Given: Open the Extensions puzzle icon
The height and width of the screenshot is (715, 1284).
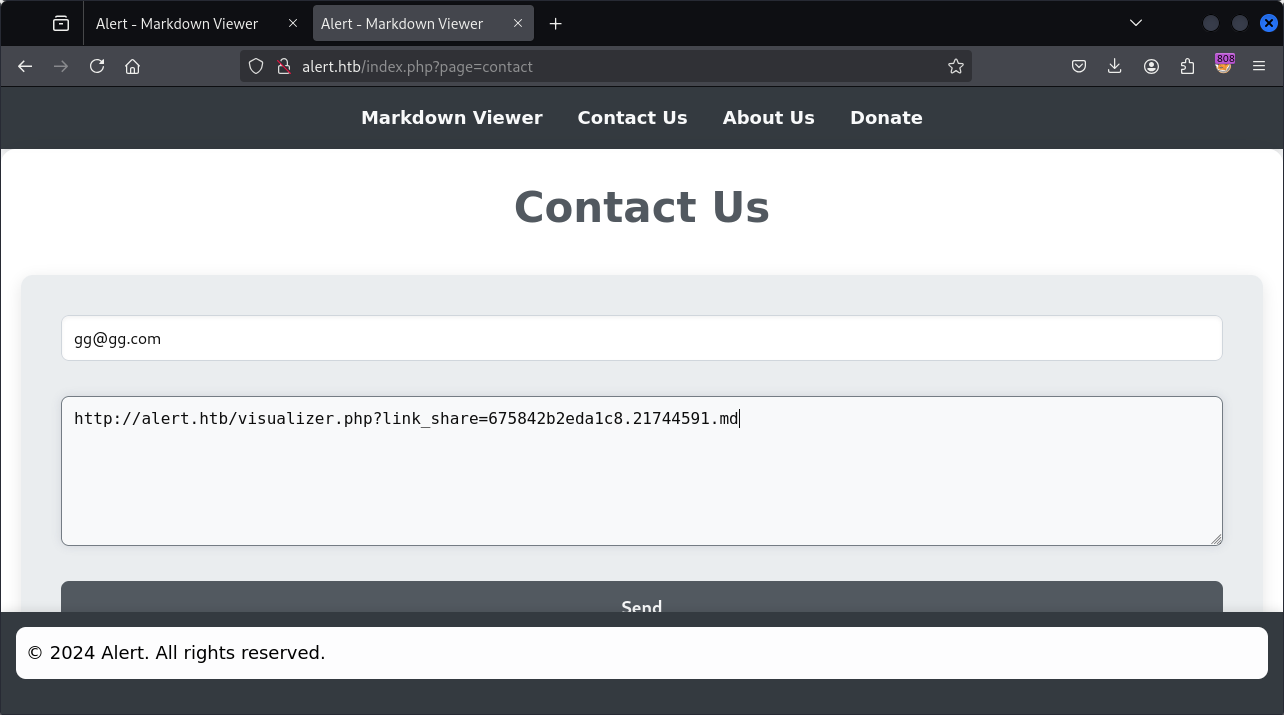Looking at the screenshot, I should pos(1187,66).
